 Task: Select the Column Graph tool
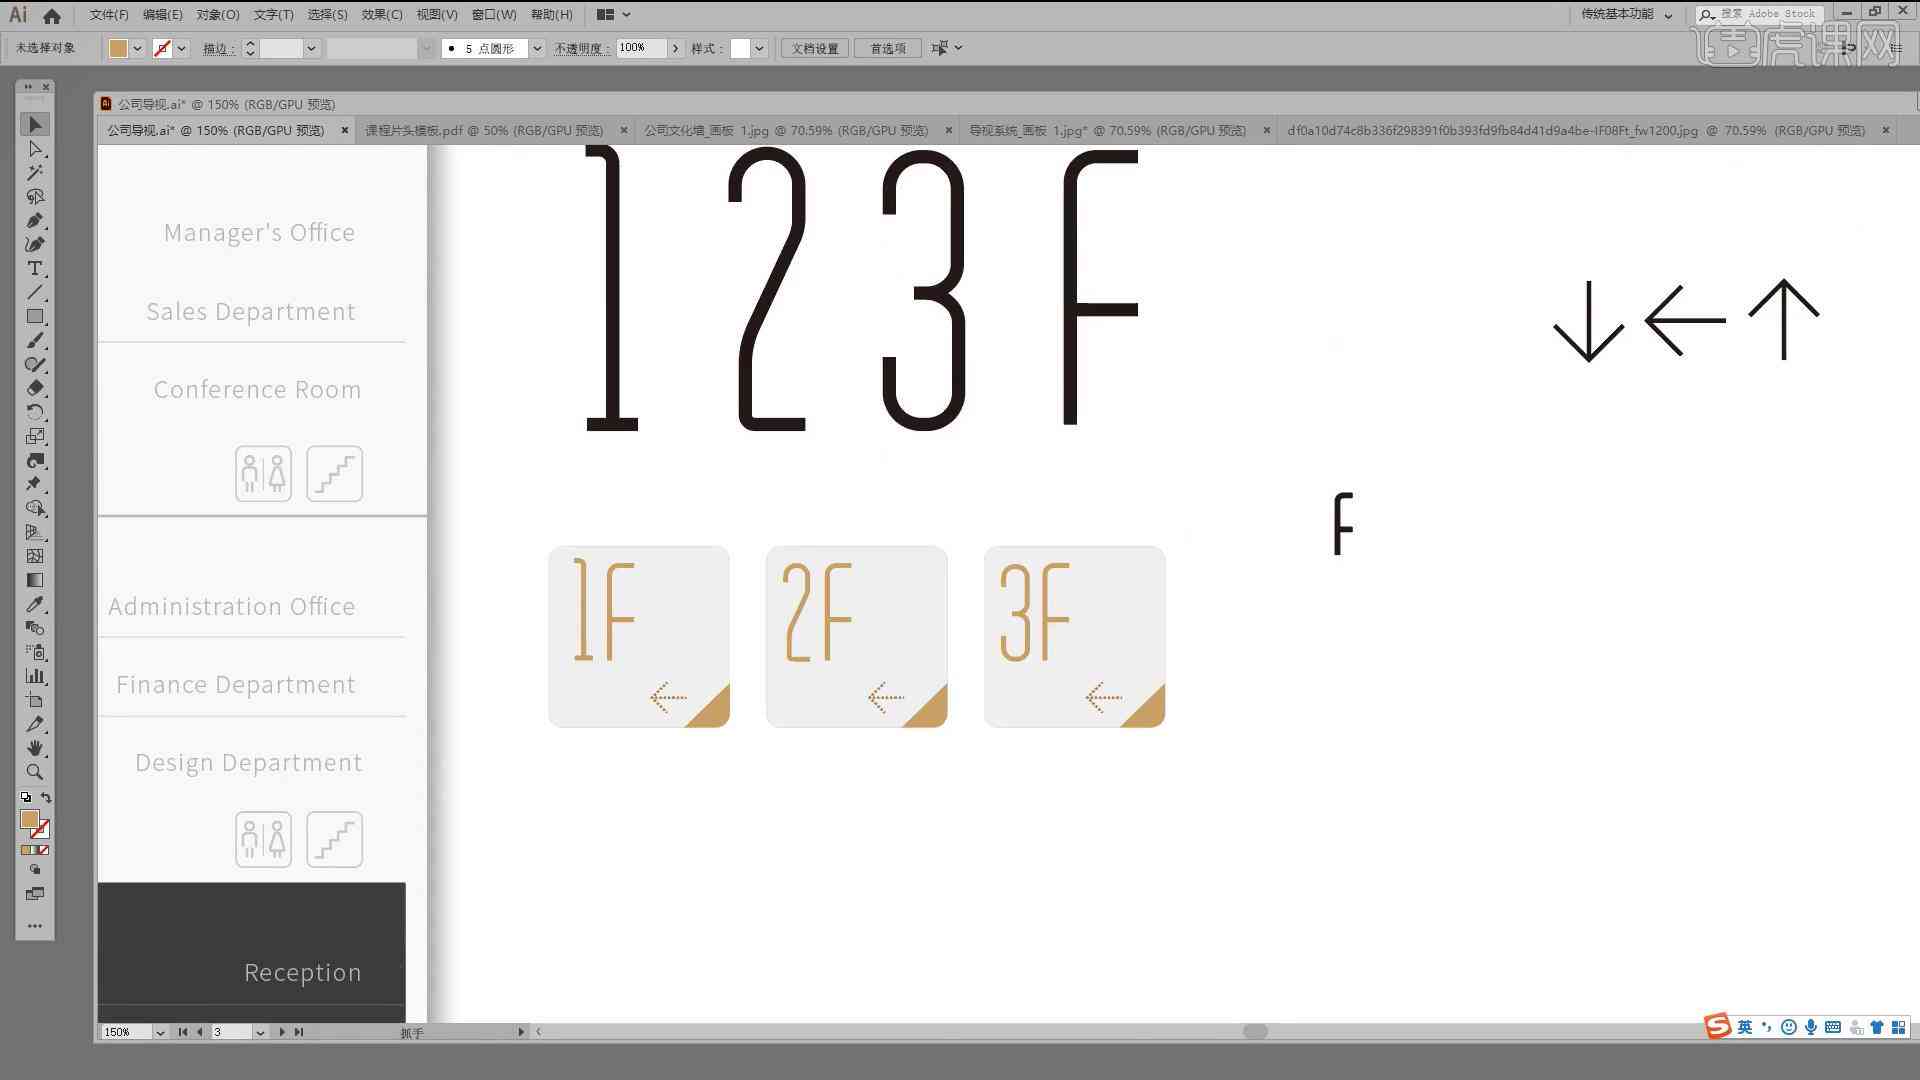pyautogui.click(x=35, y=677)
